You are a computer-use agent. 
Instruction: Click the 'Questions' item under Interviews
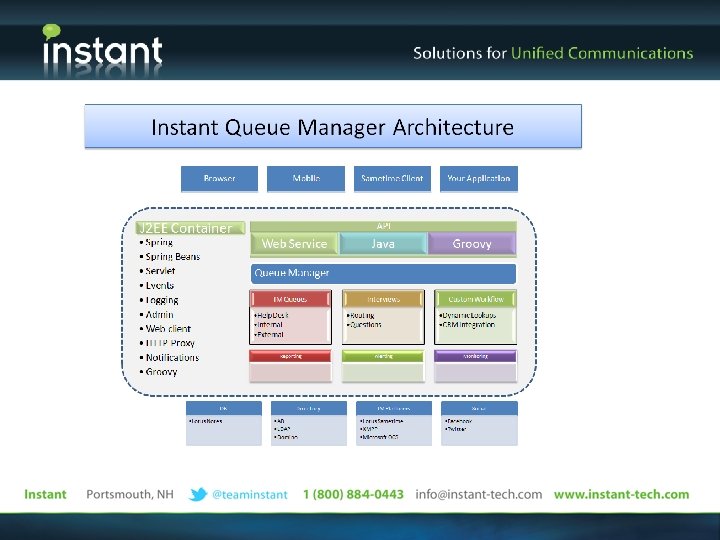coord(364,325)
